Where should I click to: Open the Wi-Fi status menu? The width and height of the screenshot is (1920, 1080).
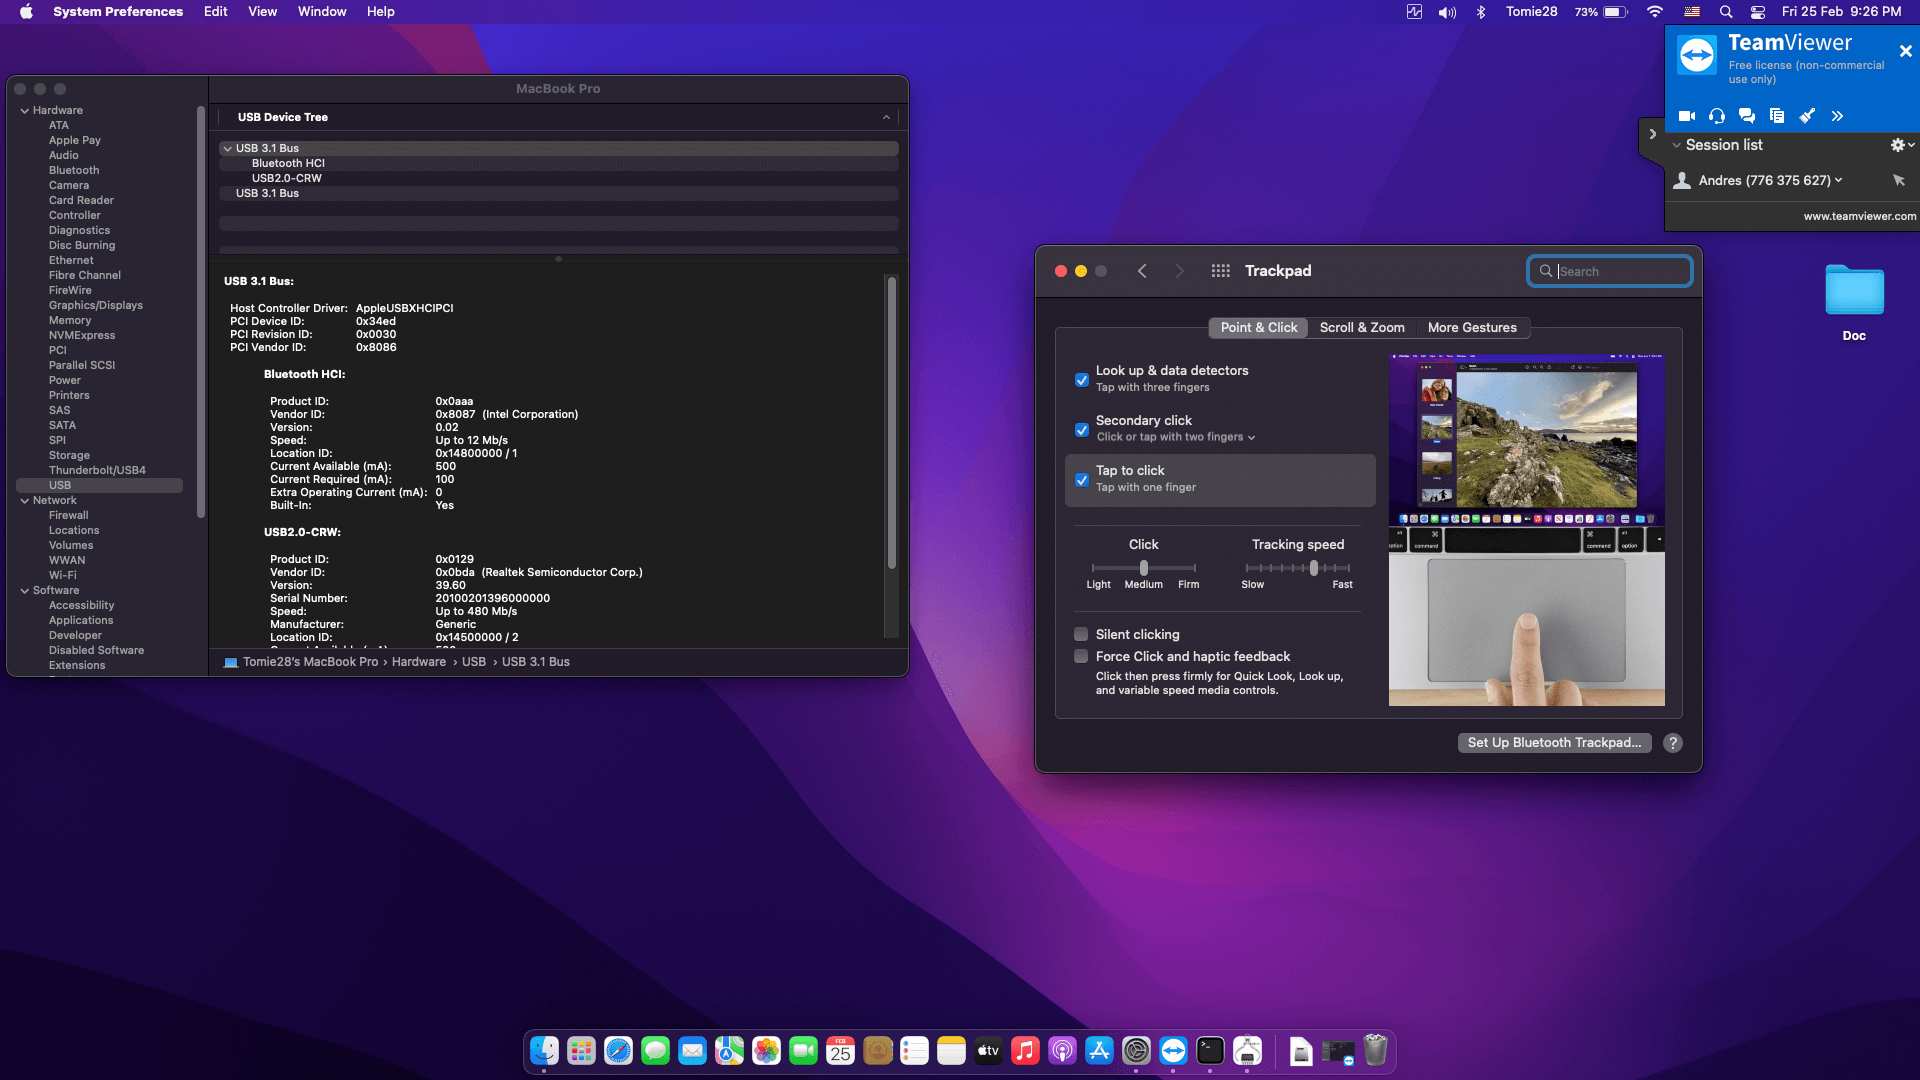(1655, 12)
